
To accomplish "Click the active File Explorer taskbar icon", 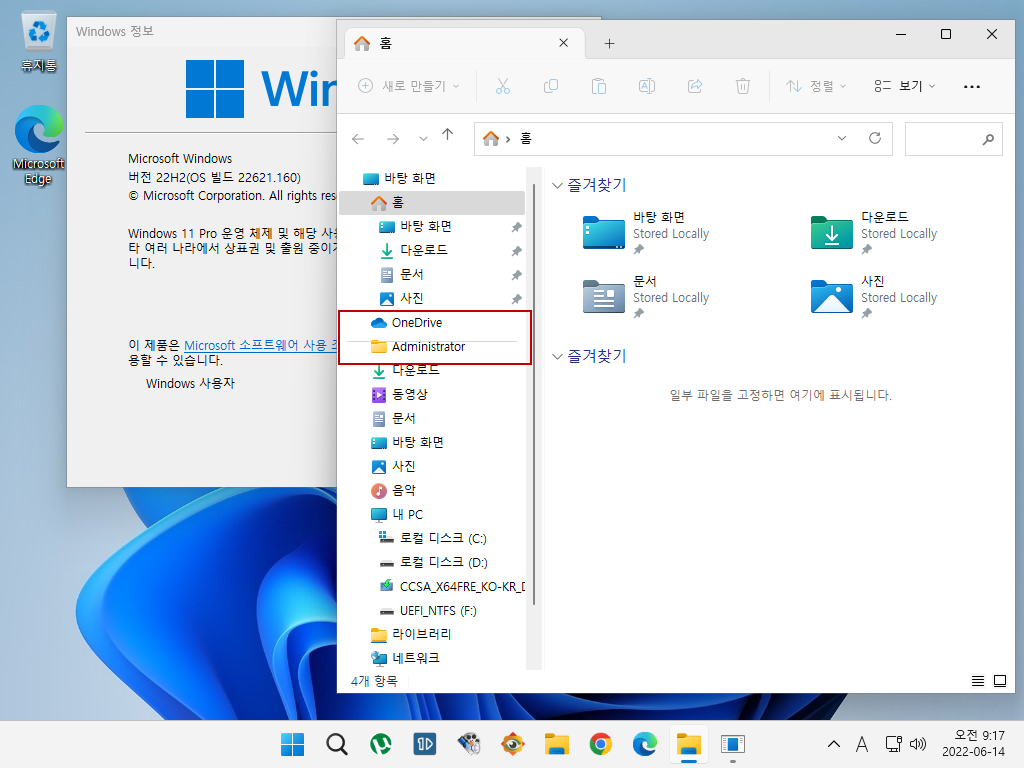I will [x=688, y=744].
